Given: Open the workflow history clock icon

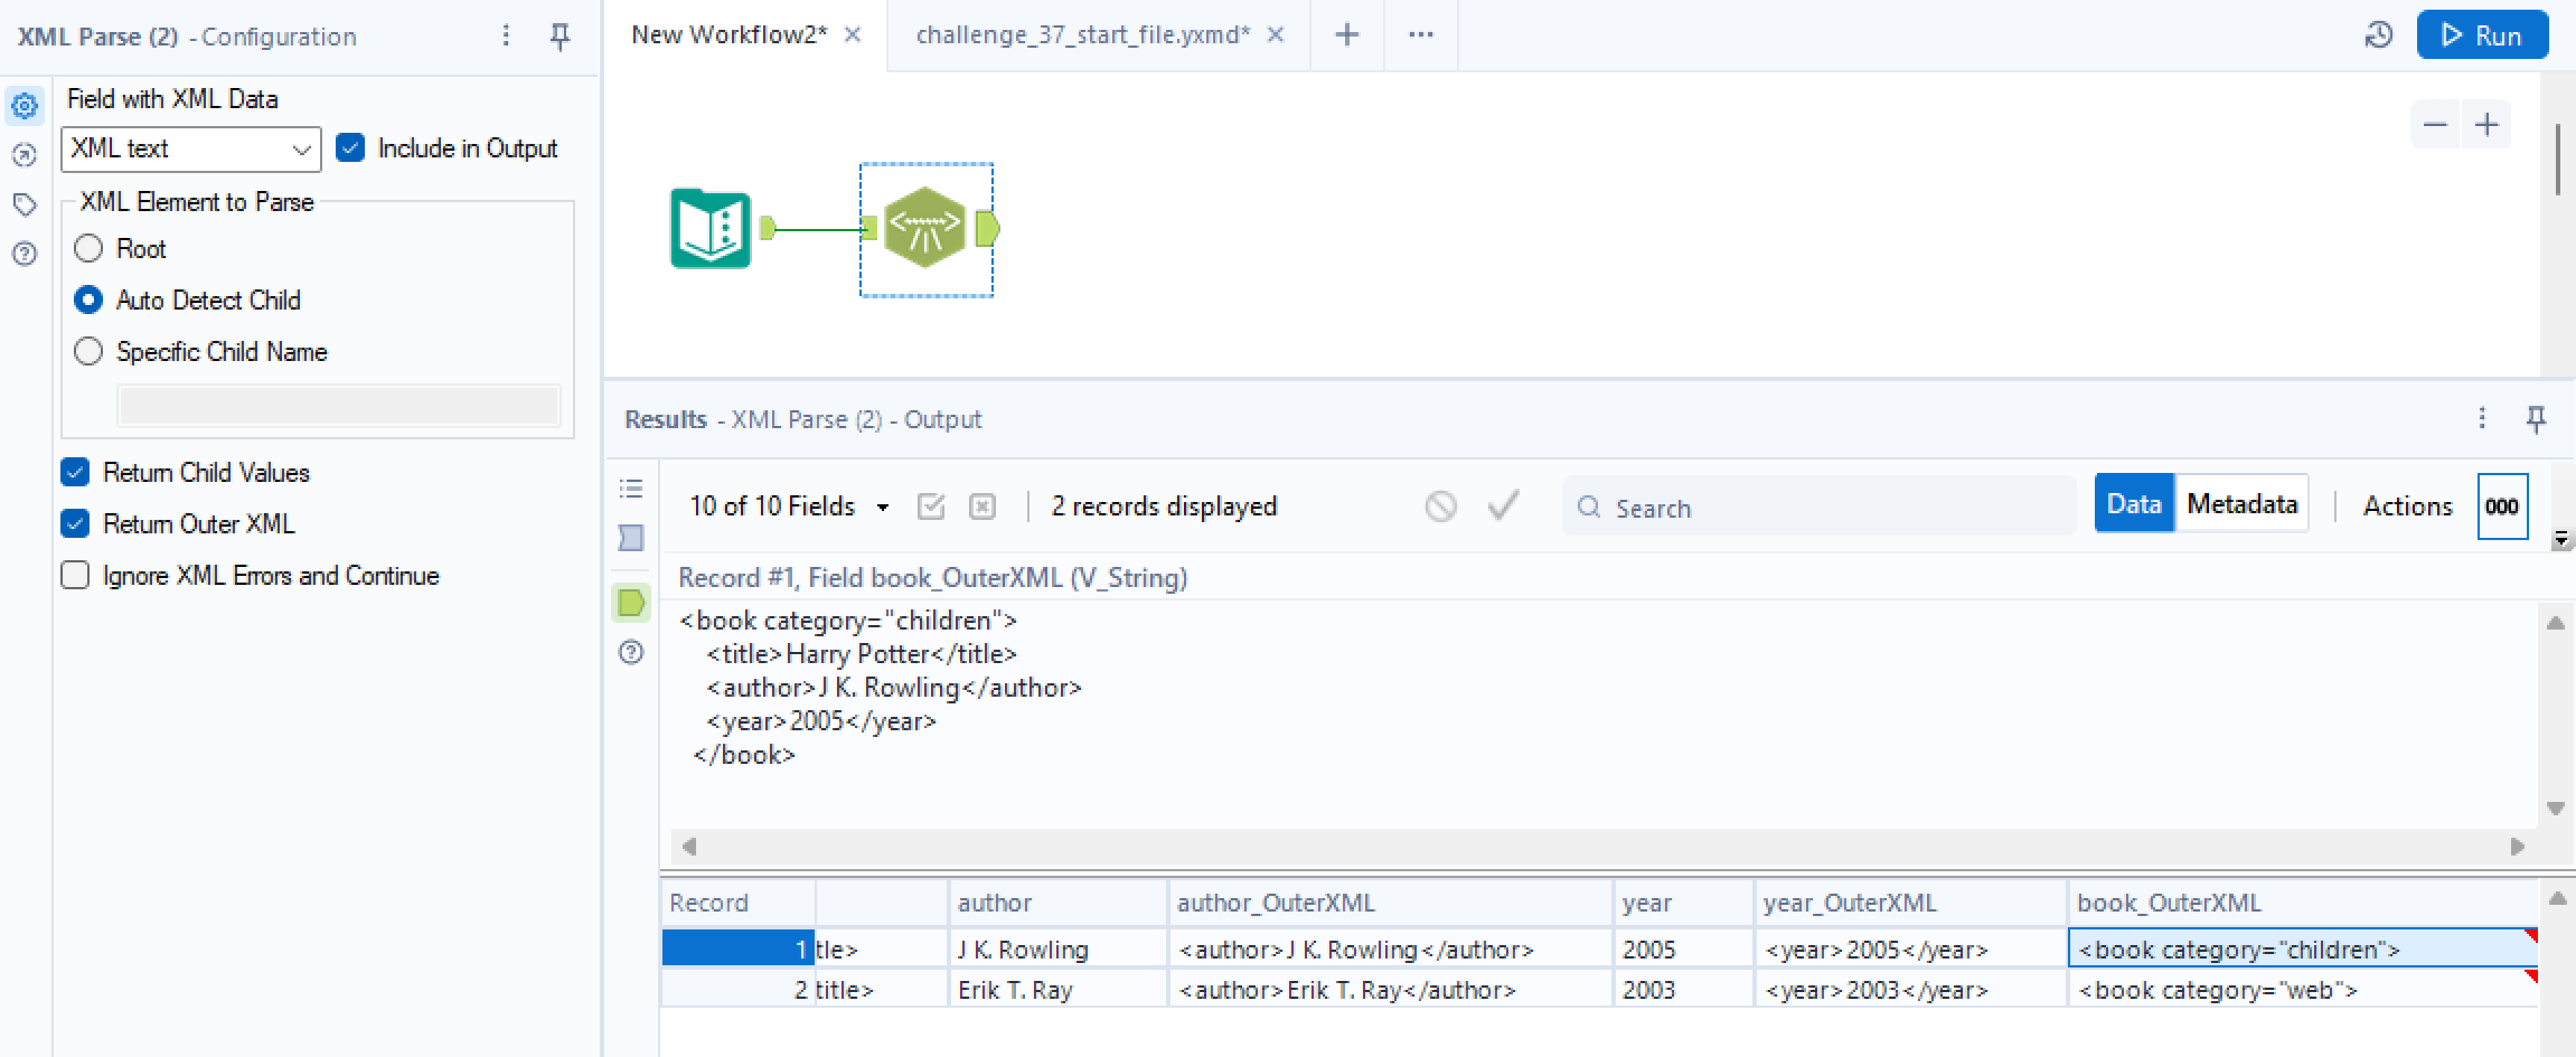Looking at the screenshot, I should point(2378,35).
